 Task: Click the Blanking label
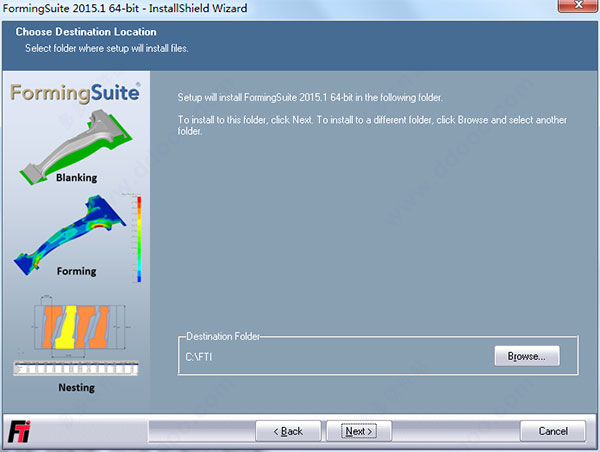pos(77,178)
